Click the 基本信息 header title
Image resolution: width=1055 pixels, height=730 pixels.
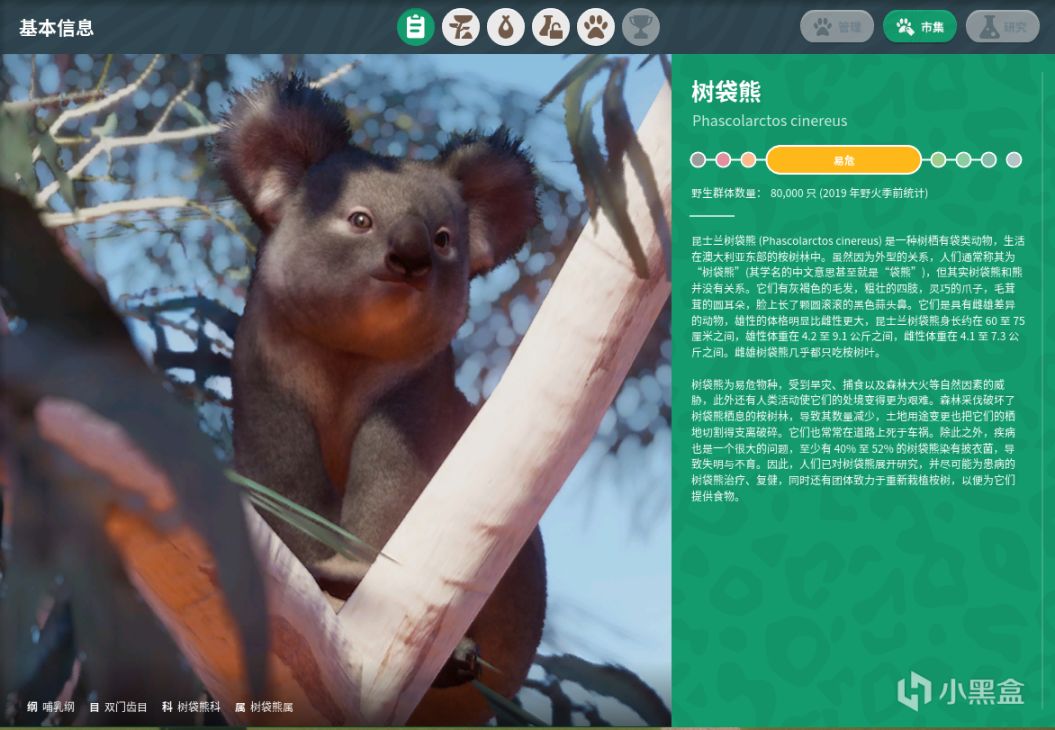(56, 28)
